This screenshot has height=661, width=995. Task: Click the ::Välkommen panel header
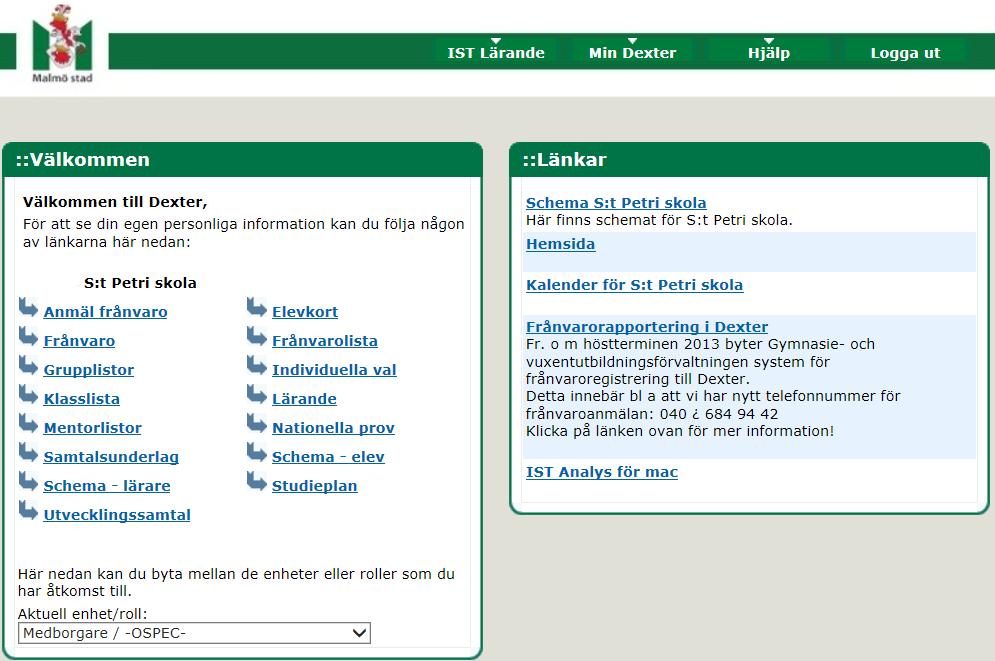pyautogui.click(x=242, y=159)
